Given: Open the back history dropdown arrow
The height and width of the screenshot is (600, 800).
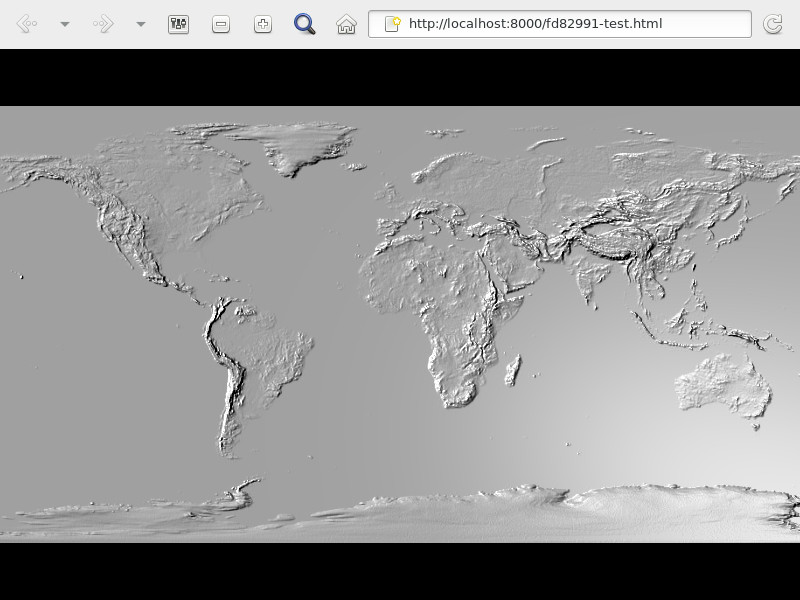Looking at the screenshot, I should [65, 24].
